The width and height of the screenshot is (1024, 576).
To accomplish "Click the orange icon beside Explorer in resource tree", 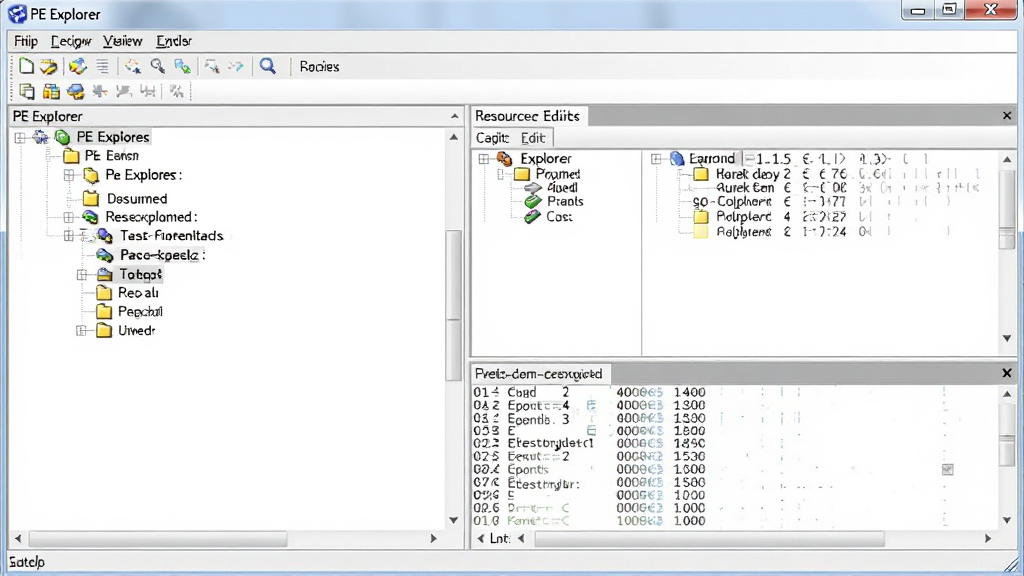I will pos(504,159).
